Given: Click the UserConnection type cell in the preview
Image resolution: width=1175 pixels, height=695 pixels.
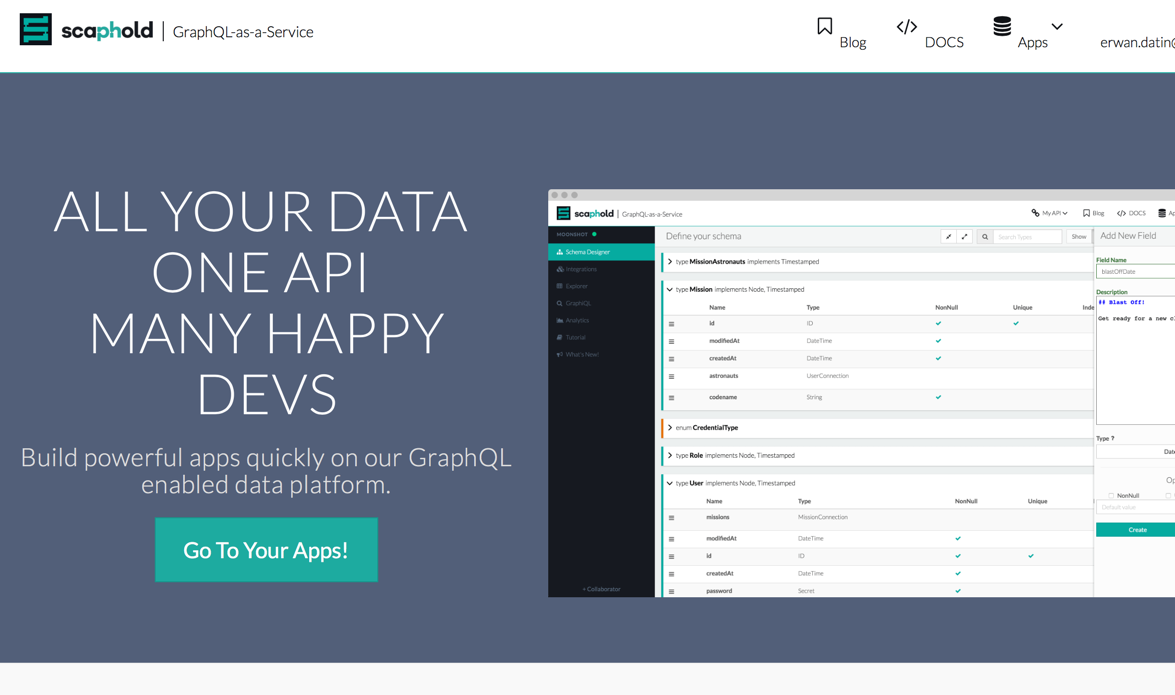Looking at the screenshot, I should tap(827, 376).
